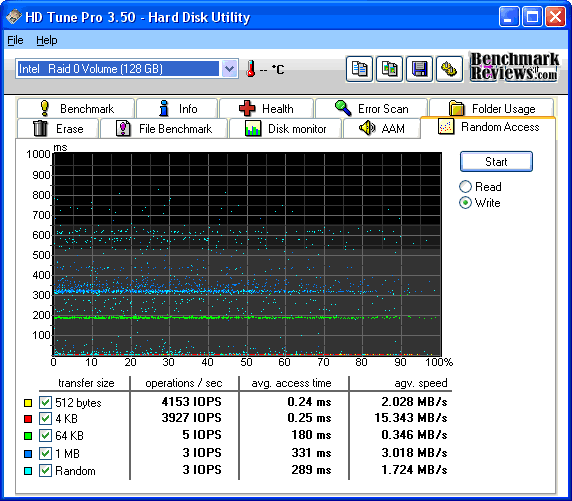Open the Help menu
The image size is (572, 501).
point(47,40)
